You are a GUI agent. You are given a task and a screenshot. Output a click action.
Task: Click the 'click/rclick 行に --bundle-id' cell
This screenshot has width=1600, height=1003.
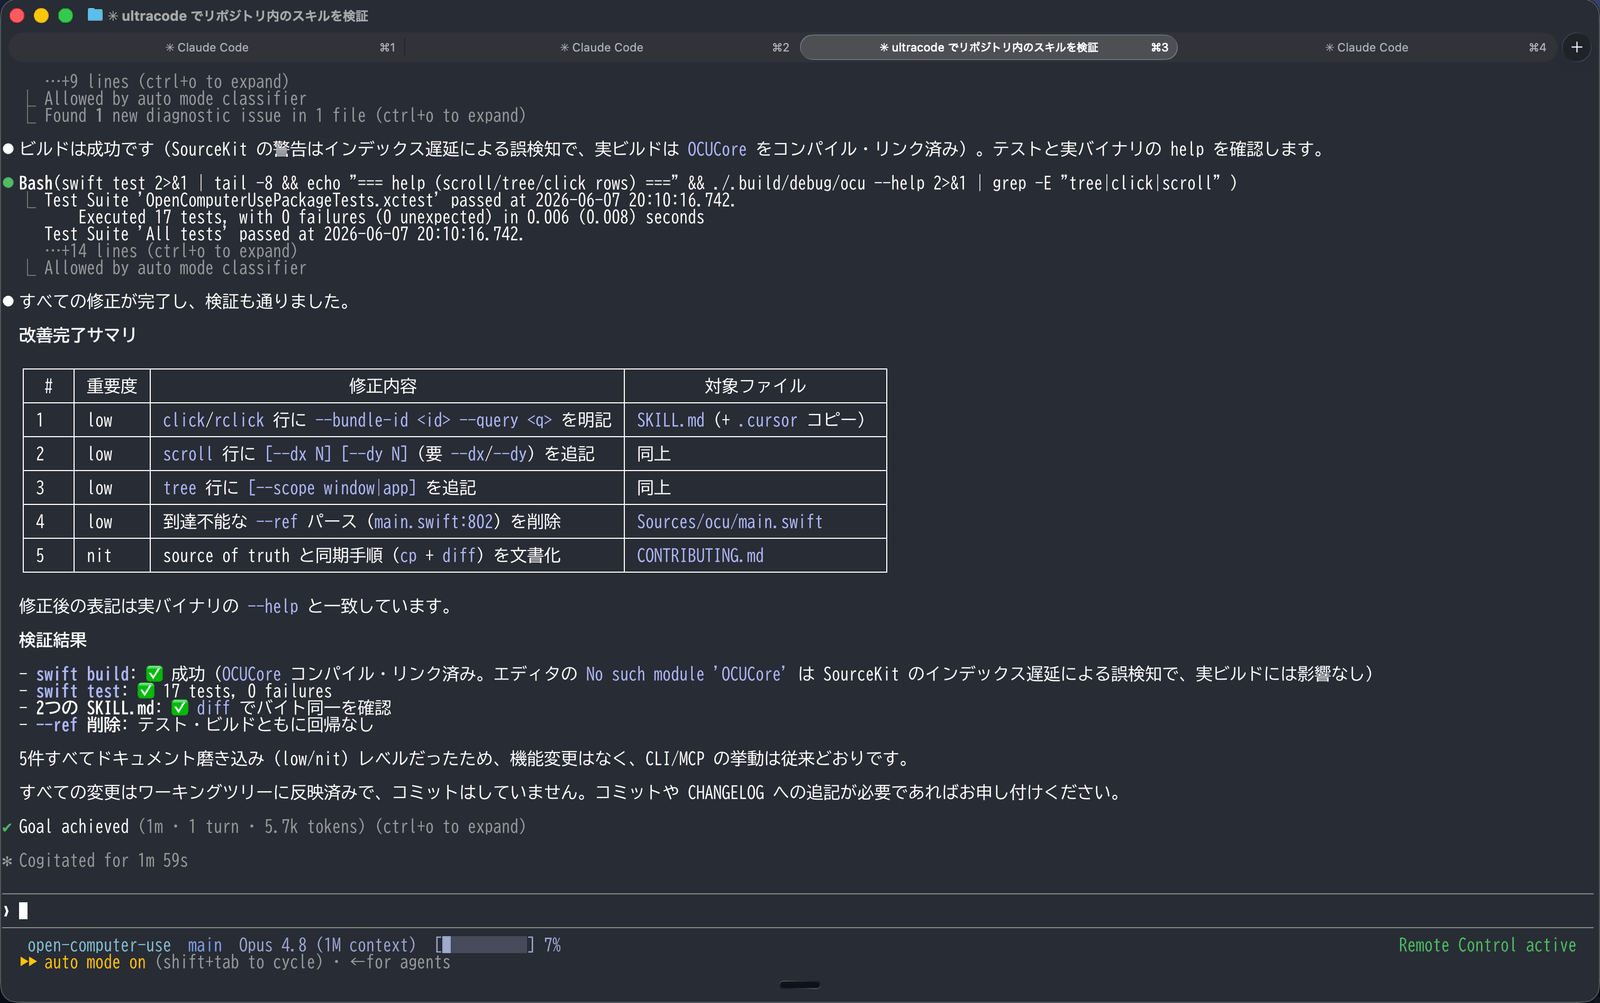[387, 420]
